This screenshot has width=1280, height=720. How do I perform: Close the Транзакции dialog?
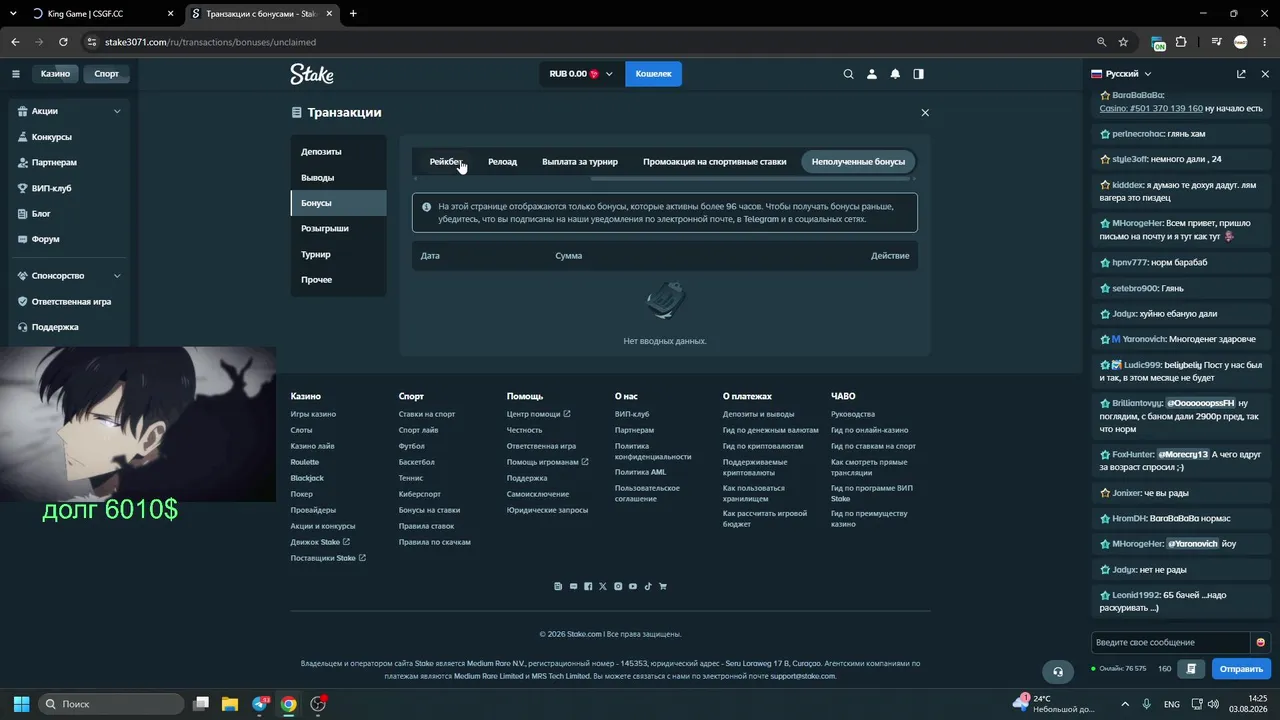click(x=925, y=113)
